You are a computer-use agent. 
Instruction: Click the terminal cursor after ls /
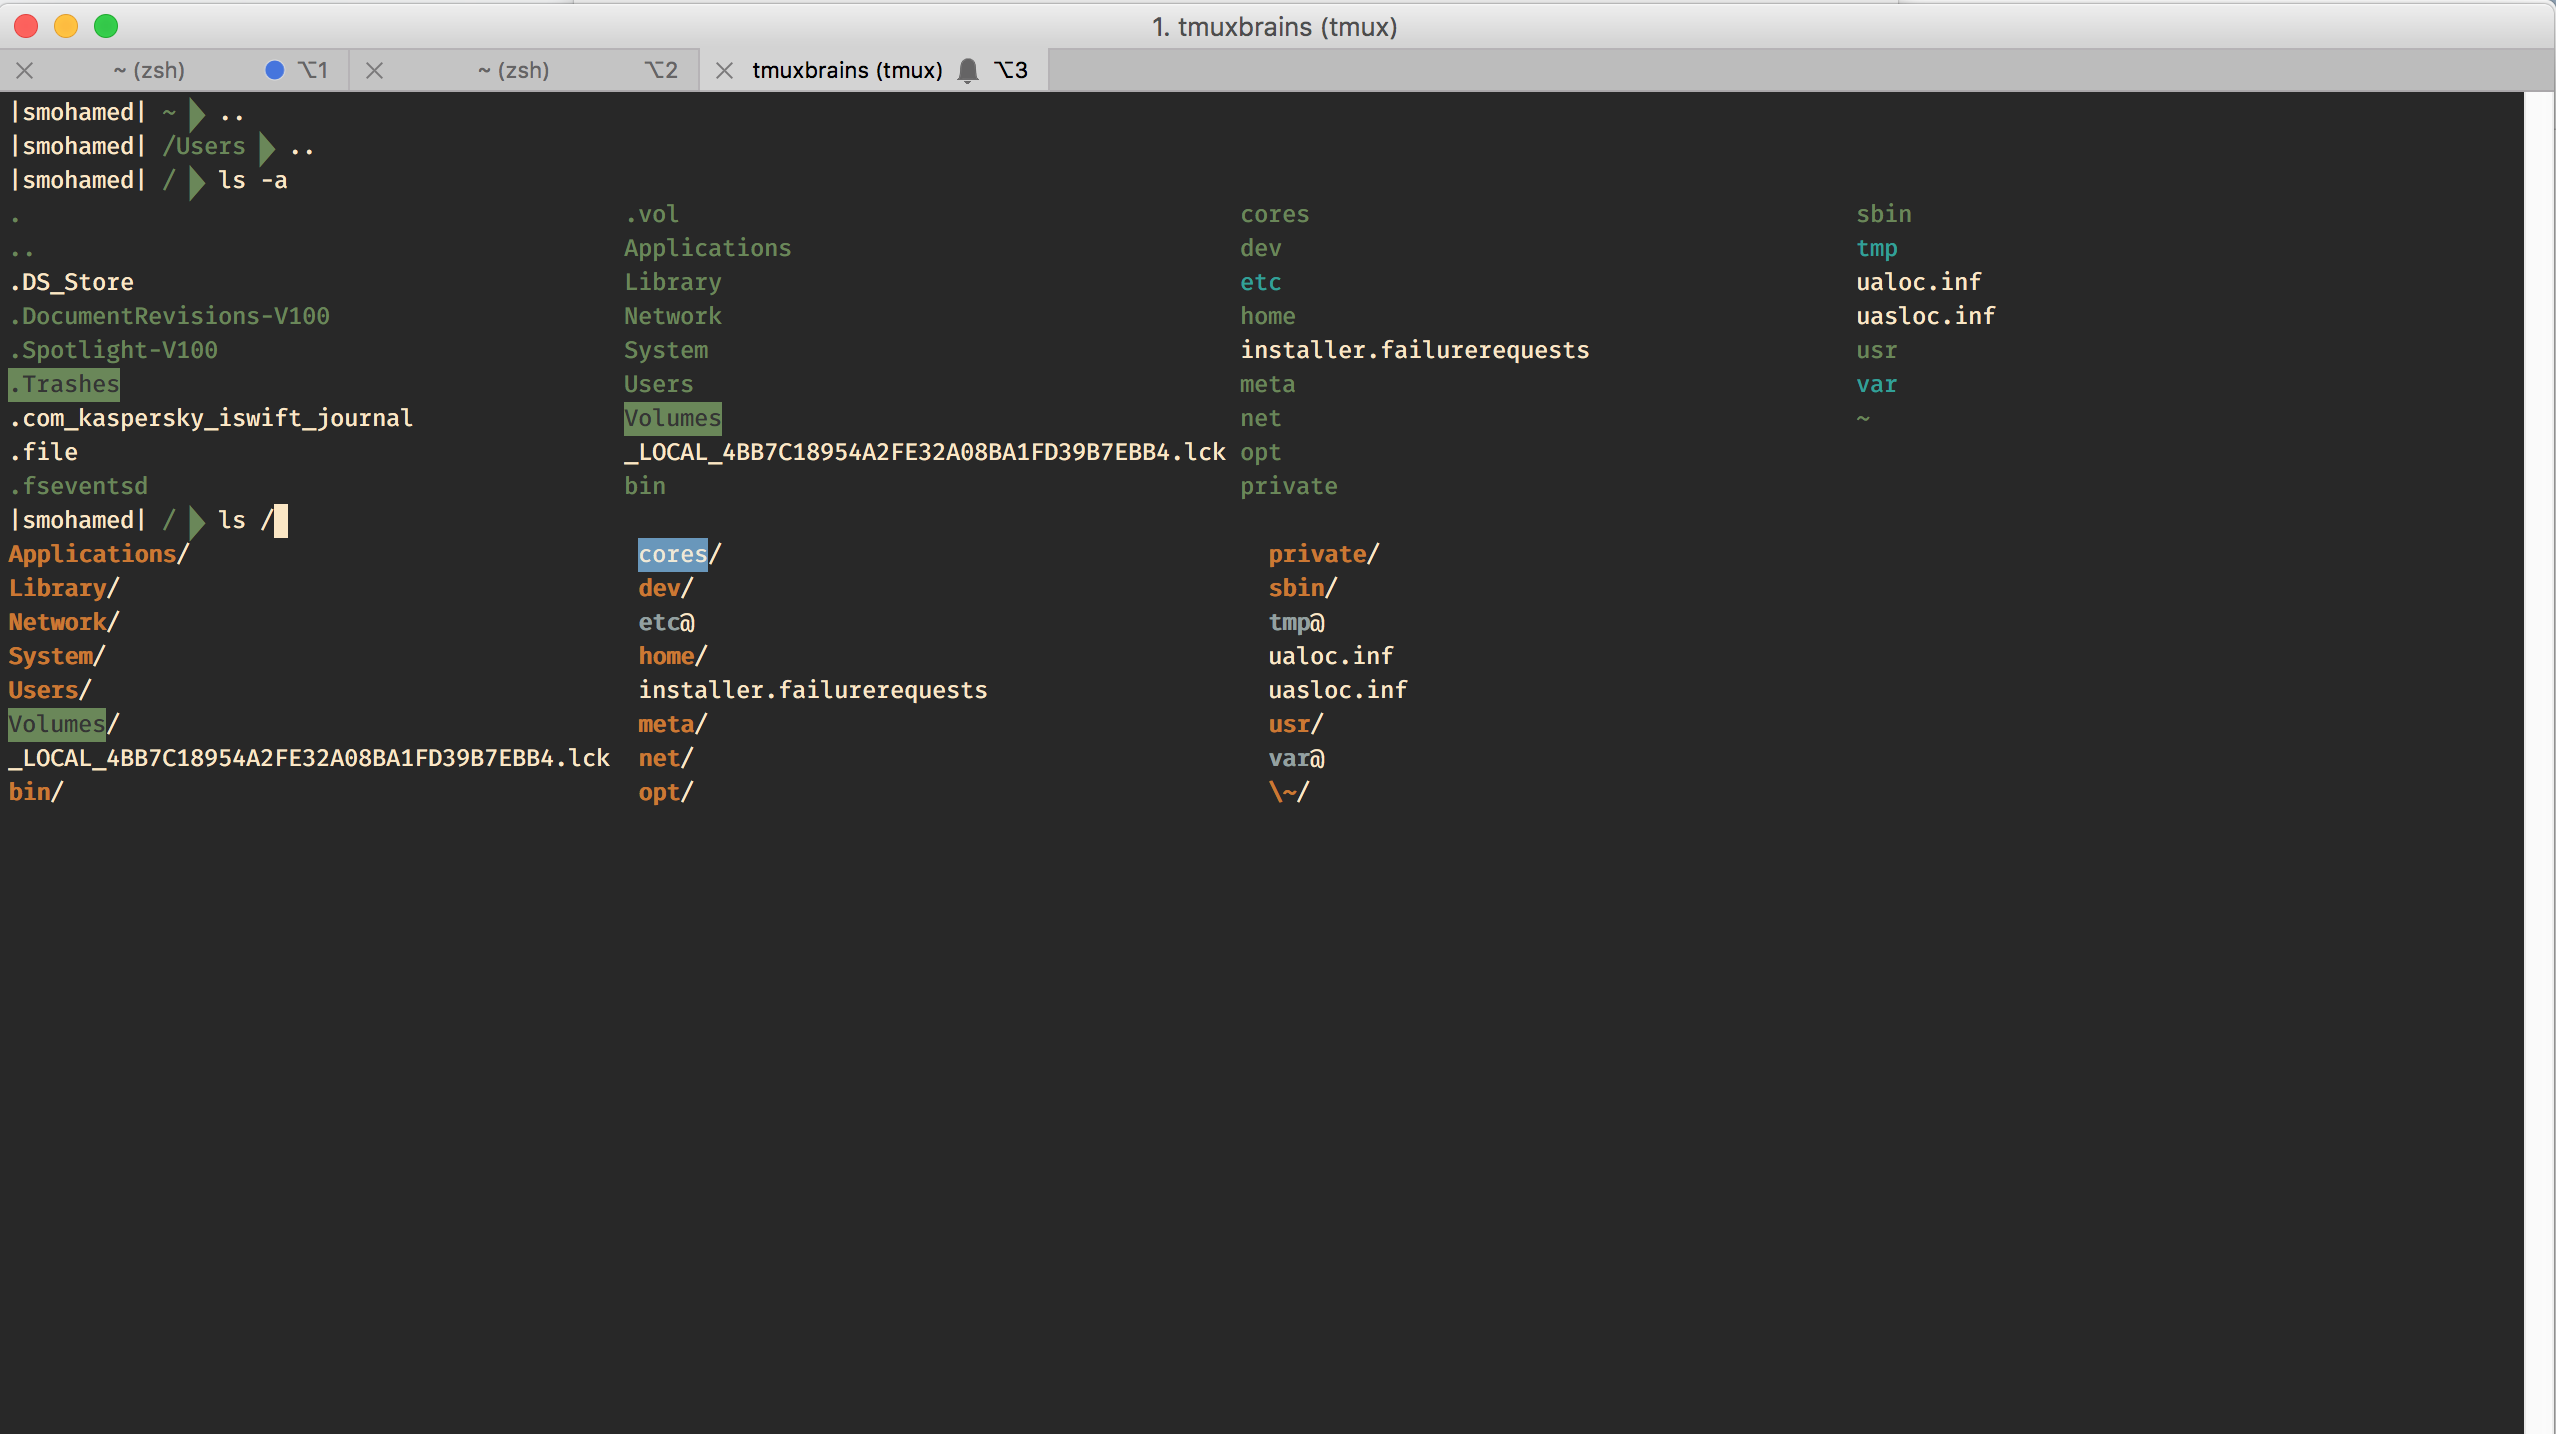[x=280, y=520]
